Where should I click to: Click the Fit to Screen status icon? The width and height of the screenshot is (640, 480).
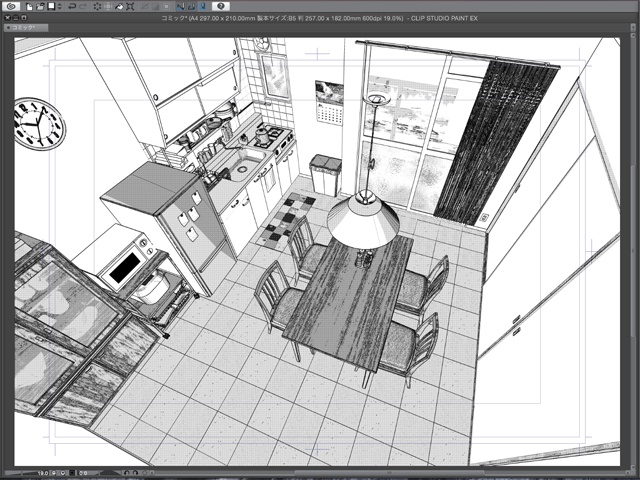pos(72,473)
